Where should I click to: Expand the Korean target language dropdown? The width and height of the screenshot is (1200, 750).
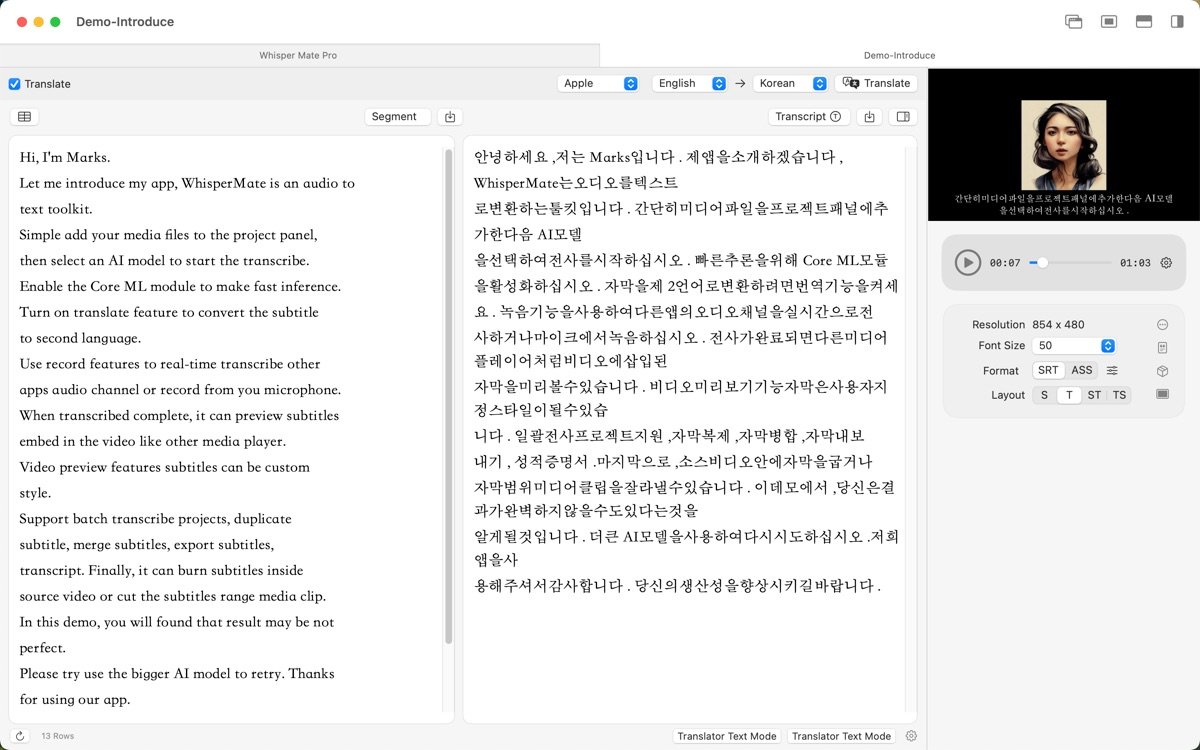(791, 84)
